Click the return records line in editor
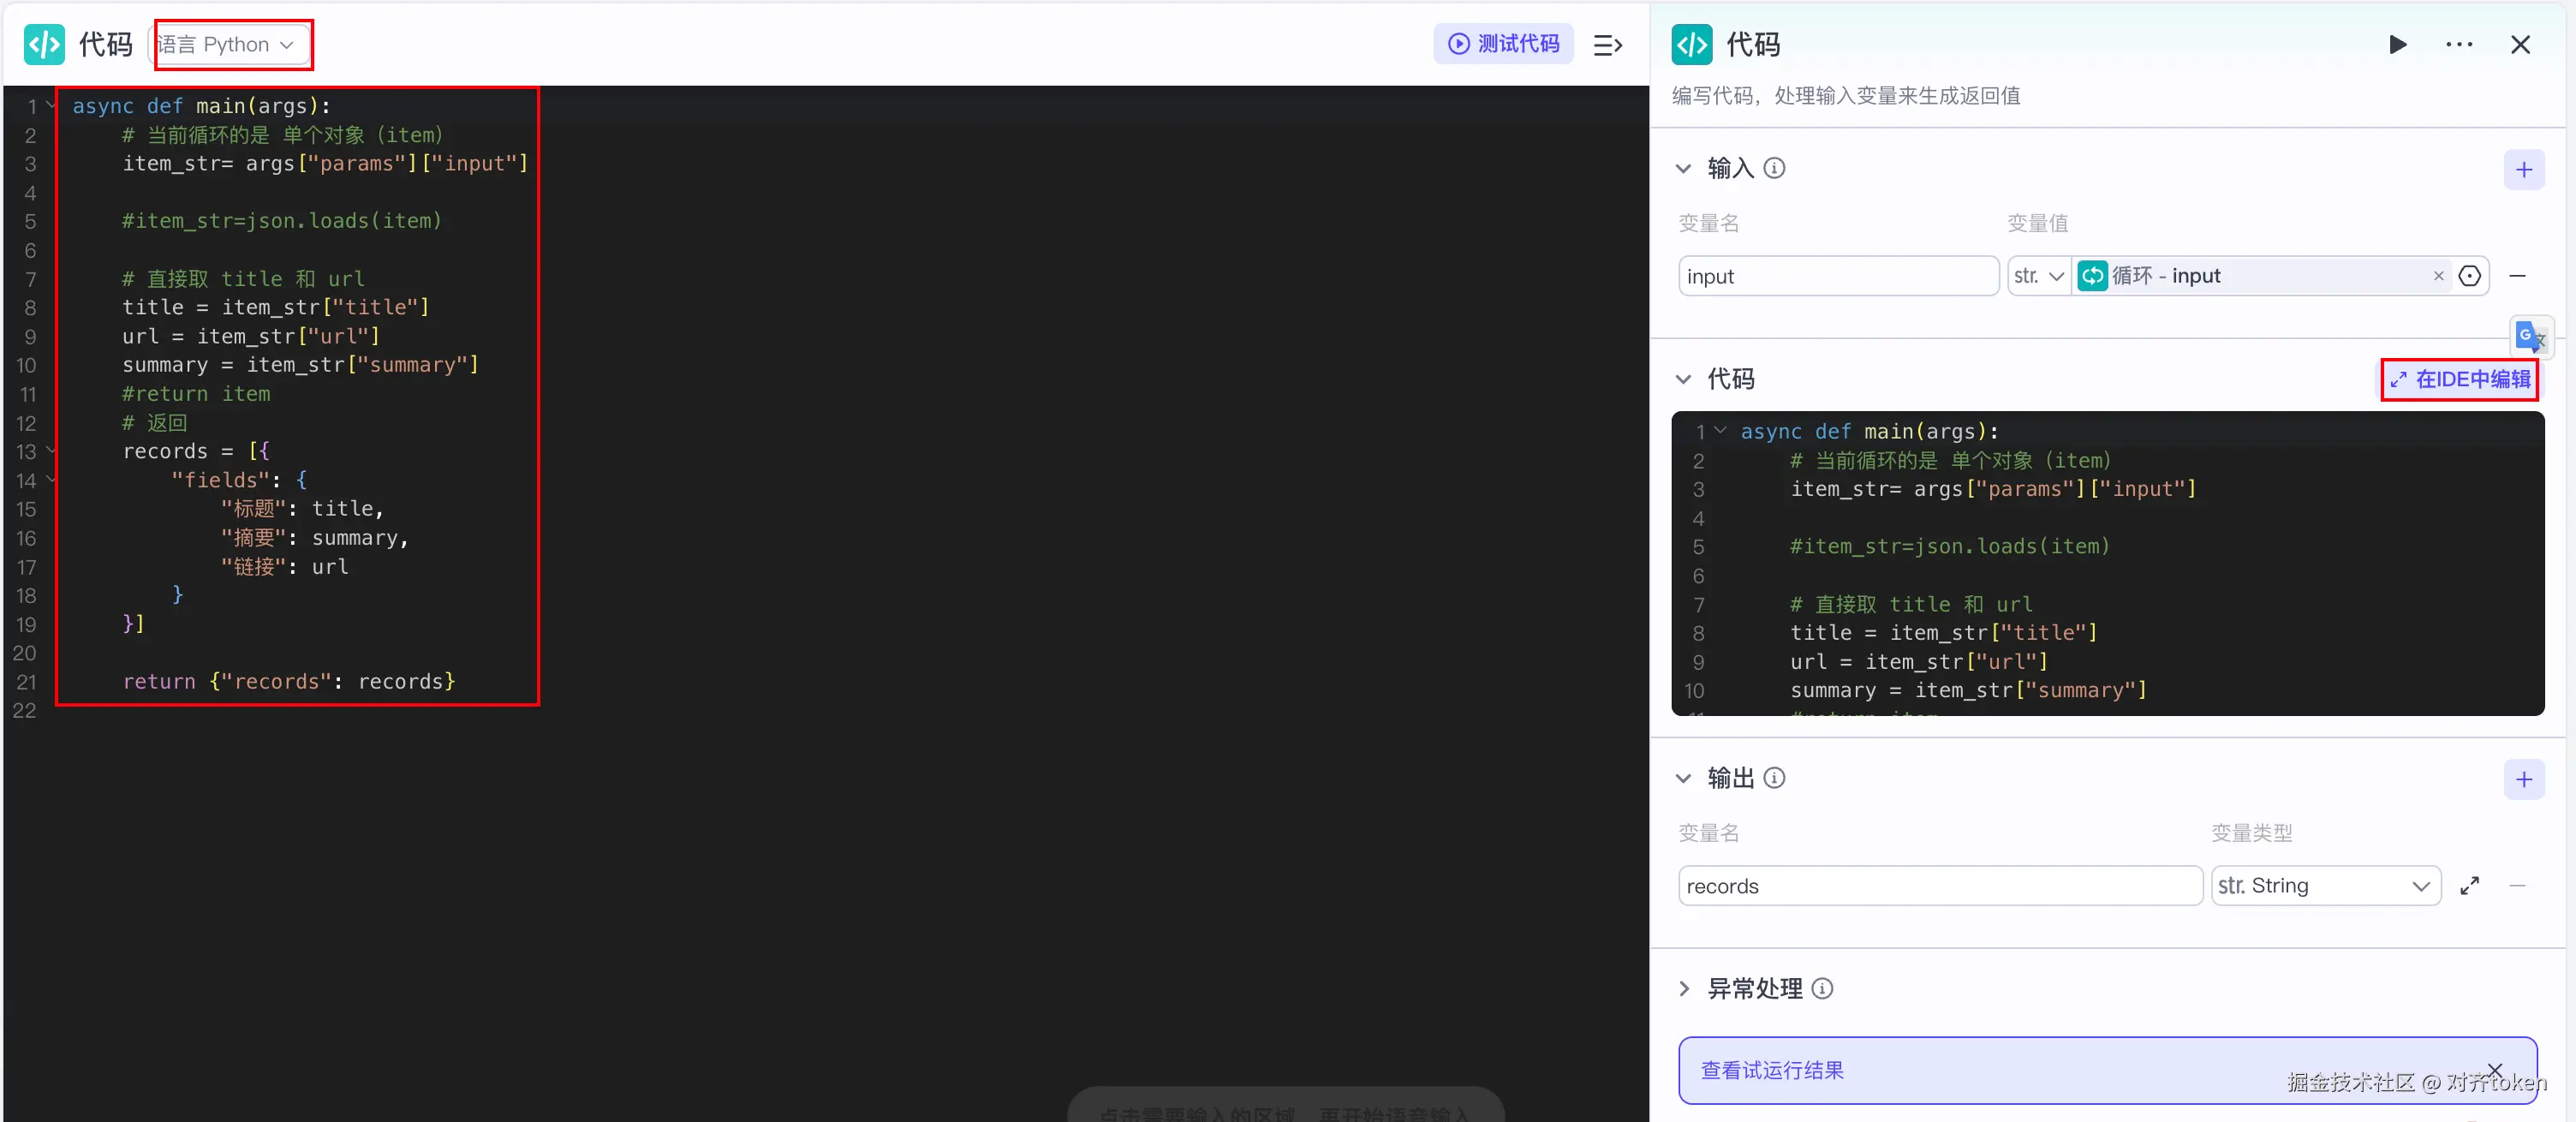The height and width of the screenshot is (1122, 2576). tap(289, 682)
